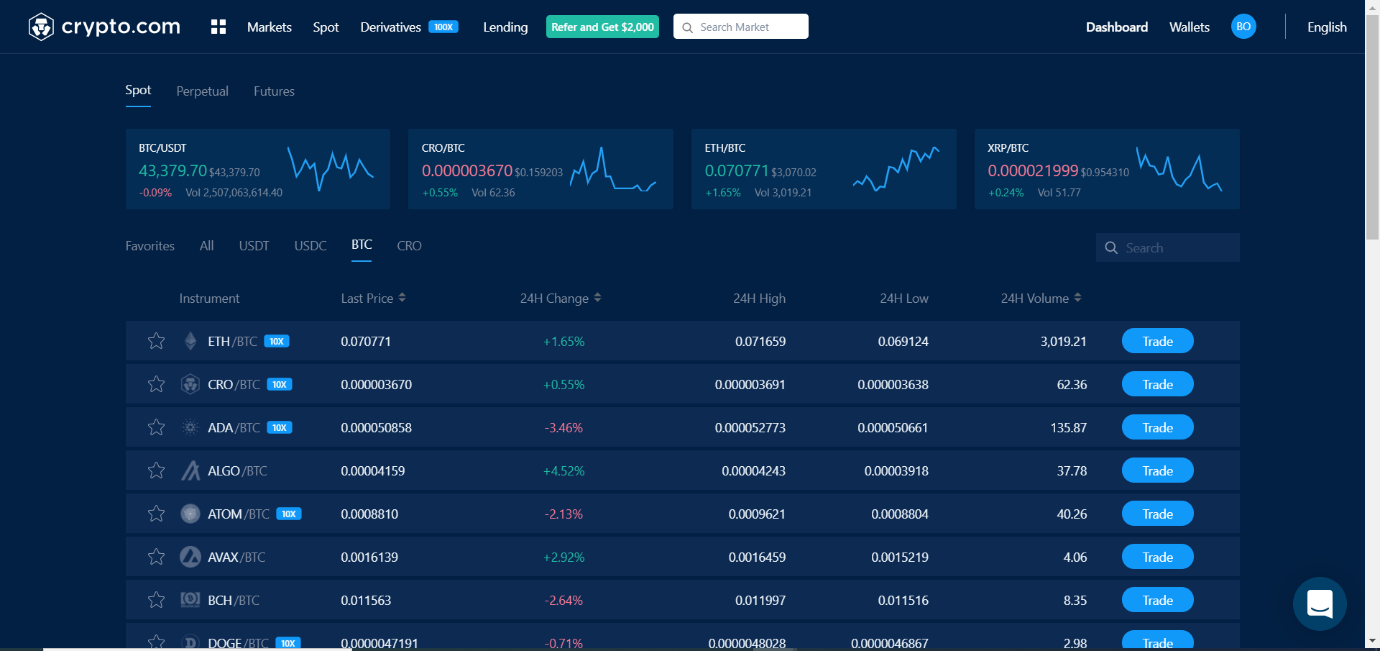Trade the CRO/BTC pair
This screenshot has width=1380, height=651.
(x=1157, y=384)
